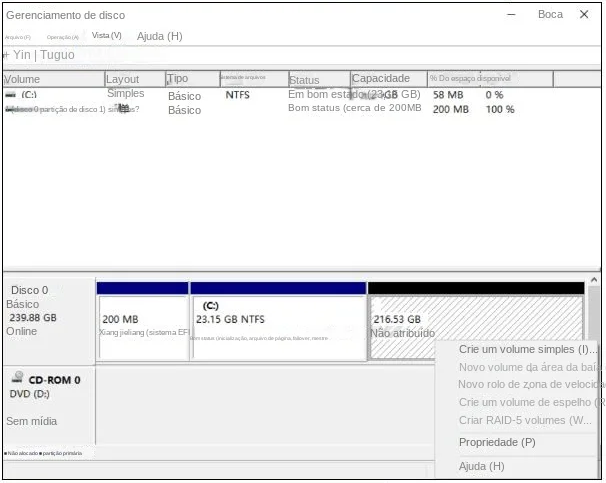Viewport: 606px width, 483px height.
Task: Click Ajuda (H) in the context menu
Action: 482,466
